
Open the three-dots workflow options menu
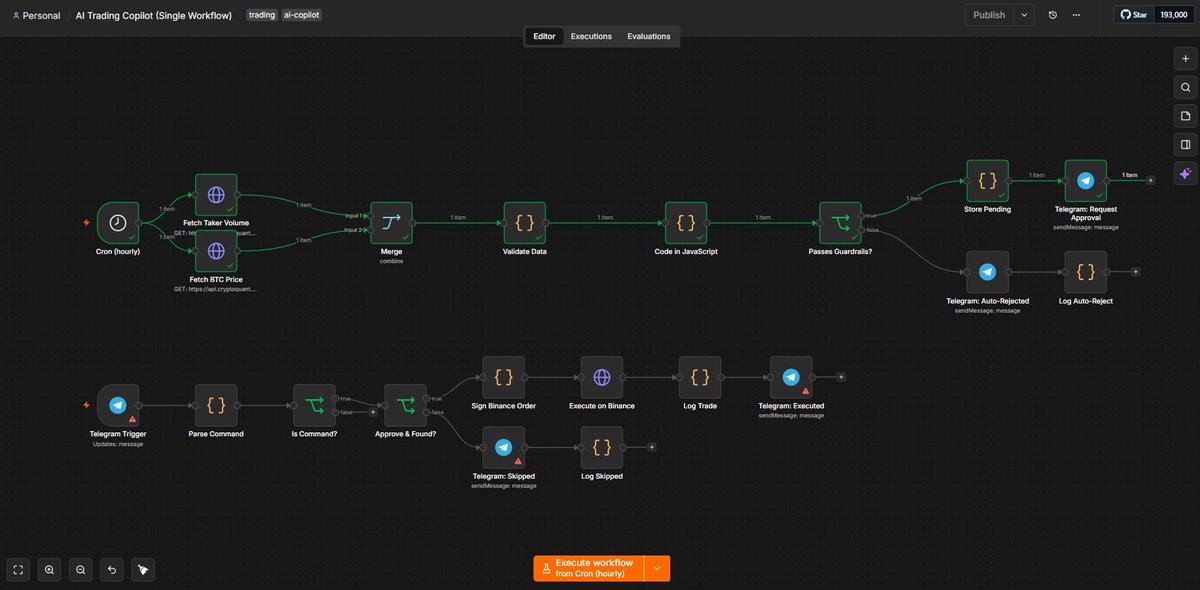pos(1076,15)
